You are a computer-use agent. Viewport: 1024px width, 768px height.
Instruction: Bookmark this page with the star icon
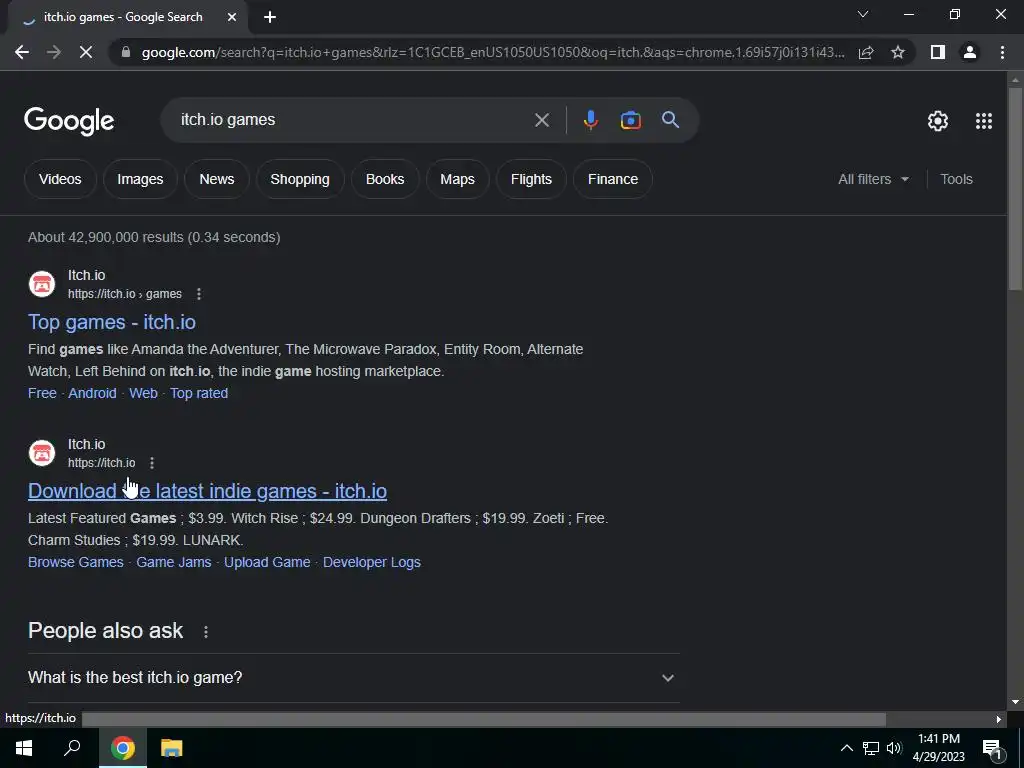pos(898,52)
